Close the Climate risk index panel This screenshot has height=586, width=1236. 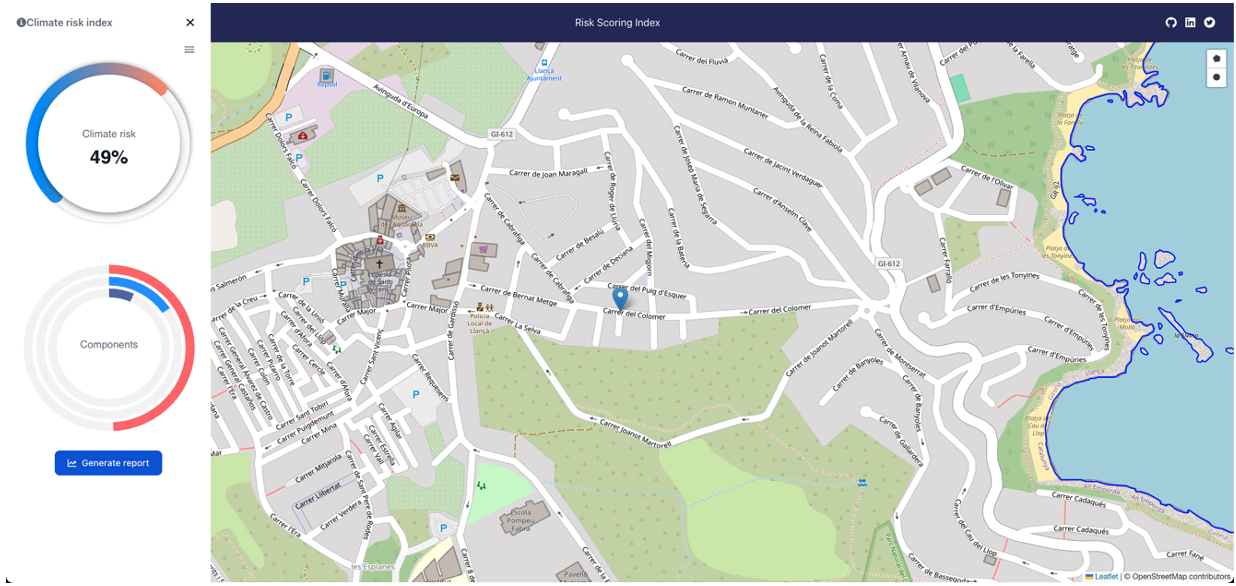tap(190, 22)
